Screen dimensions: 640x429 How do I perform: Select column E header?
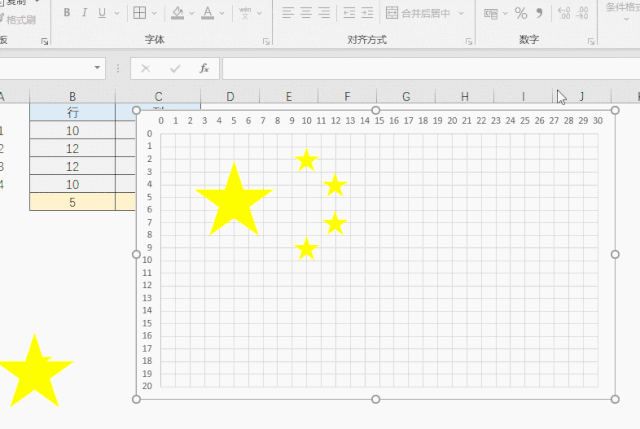click(289, 96)
